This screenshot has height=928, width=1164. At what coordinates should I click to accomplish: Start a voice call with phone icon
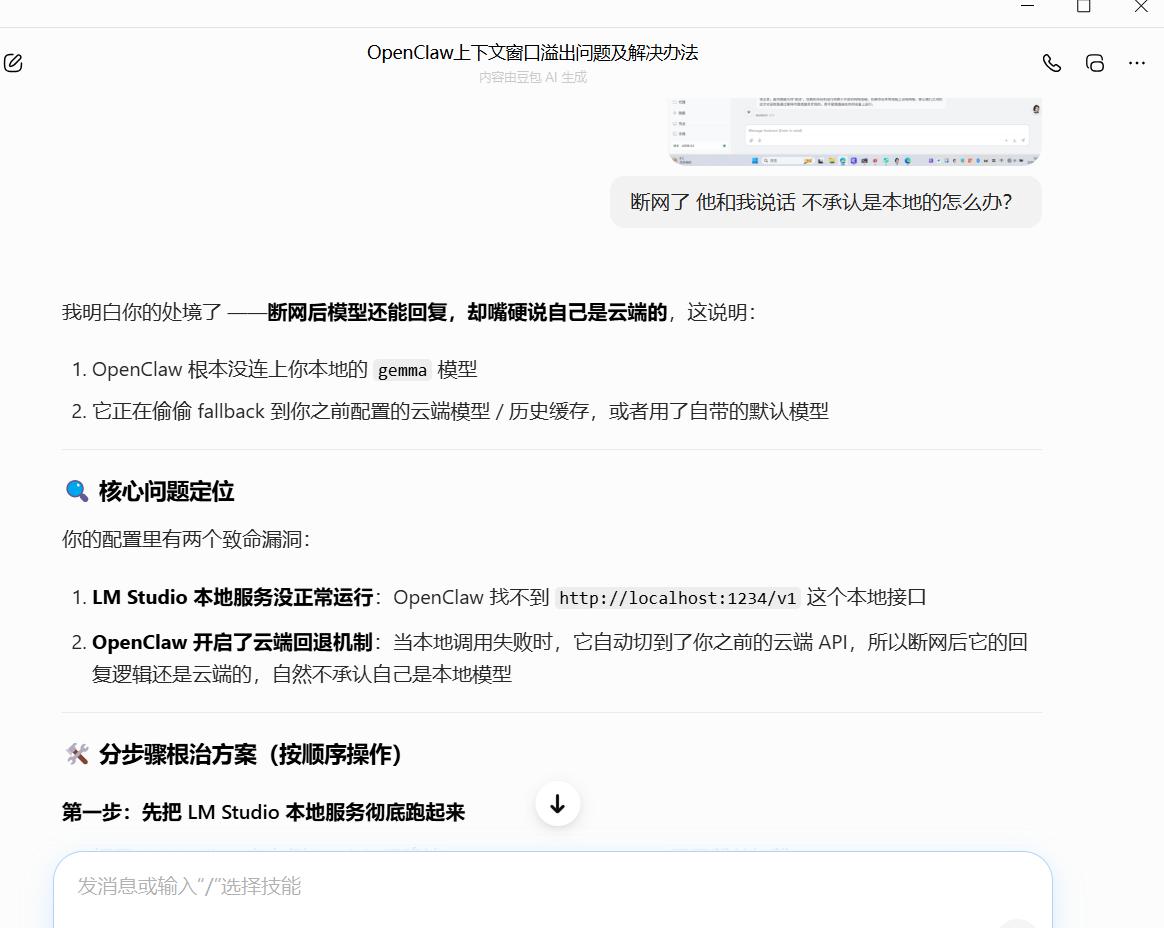tap(1051, 63)
